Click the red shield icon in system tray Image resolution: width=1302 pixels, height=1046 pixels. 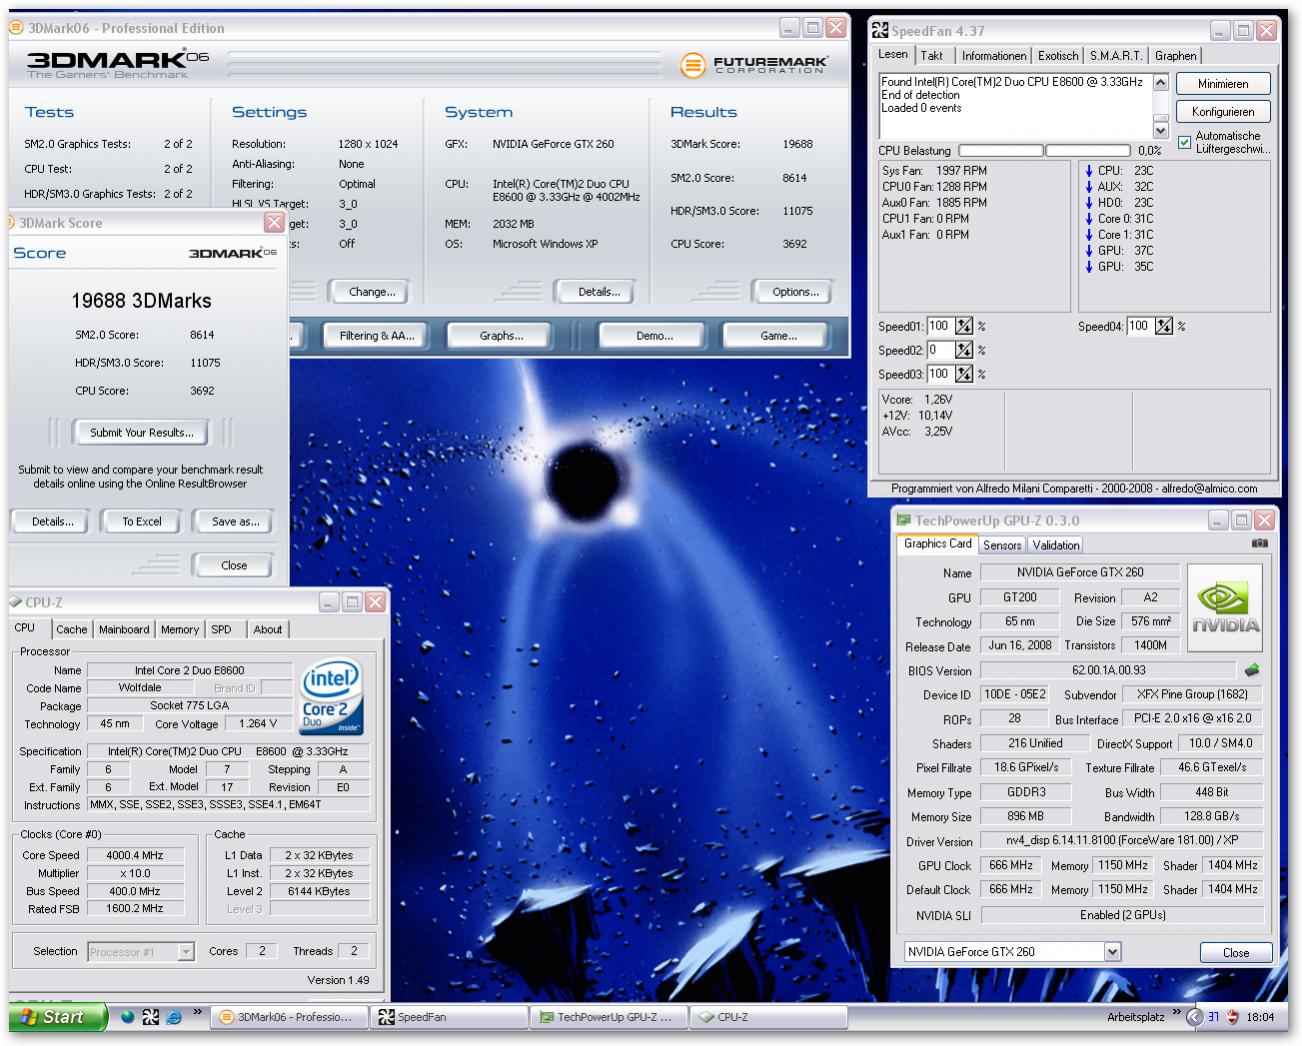[1233, 1017]
